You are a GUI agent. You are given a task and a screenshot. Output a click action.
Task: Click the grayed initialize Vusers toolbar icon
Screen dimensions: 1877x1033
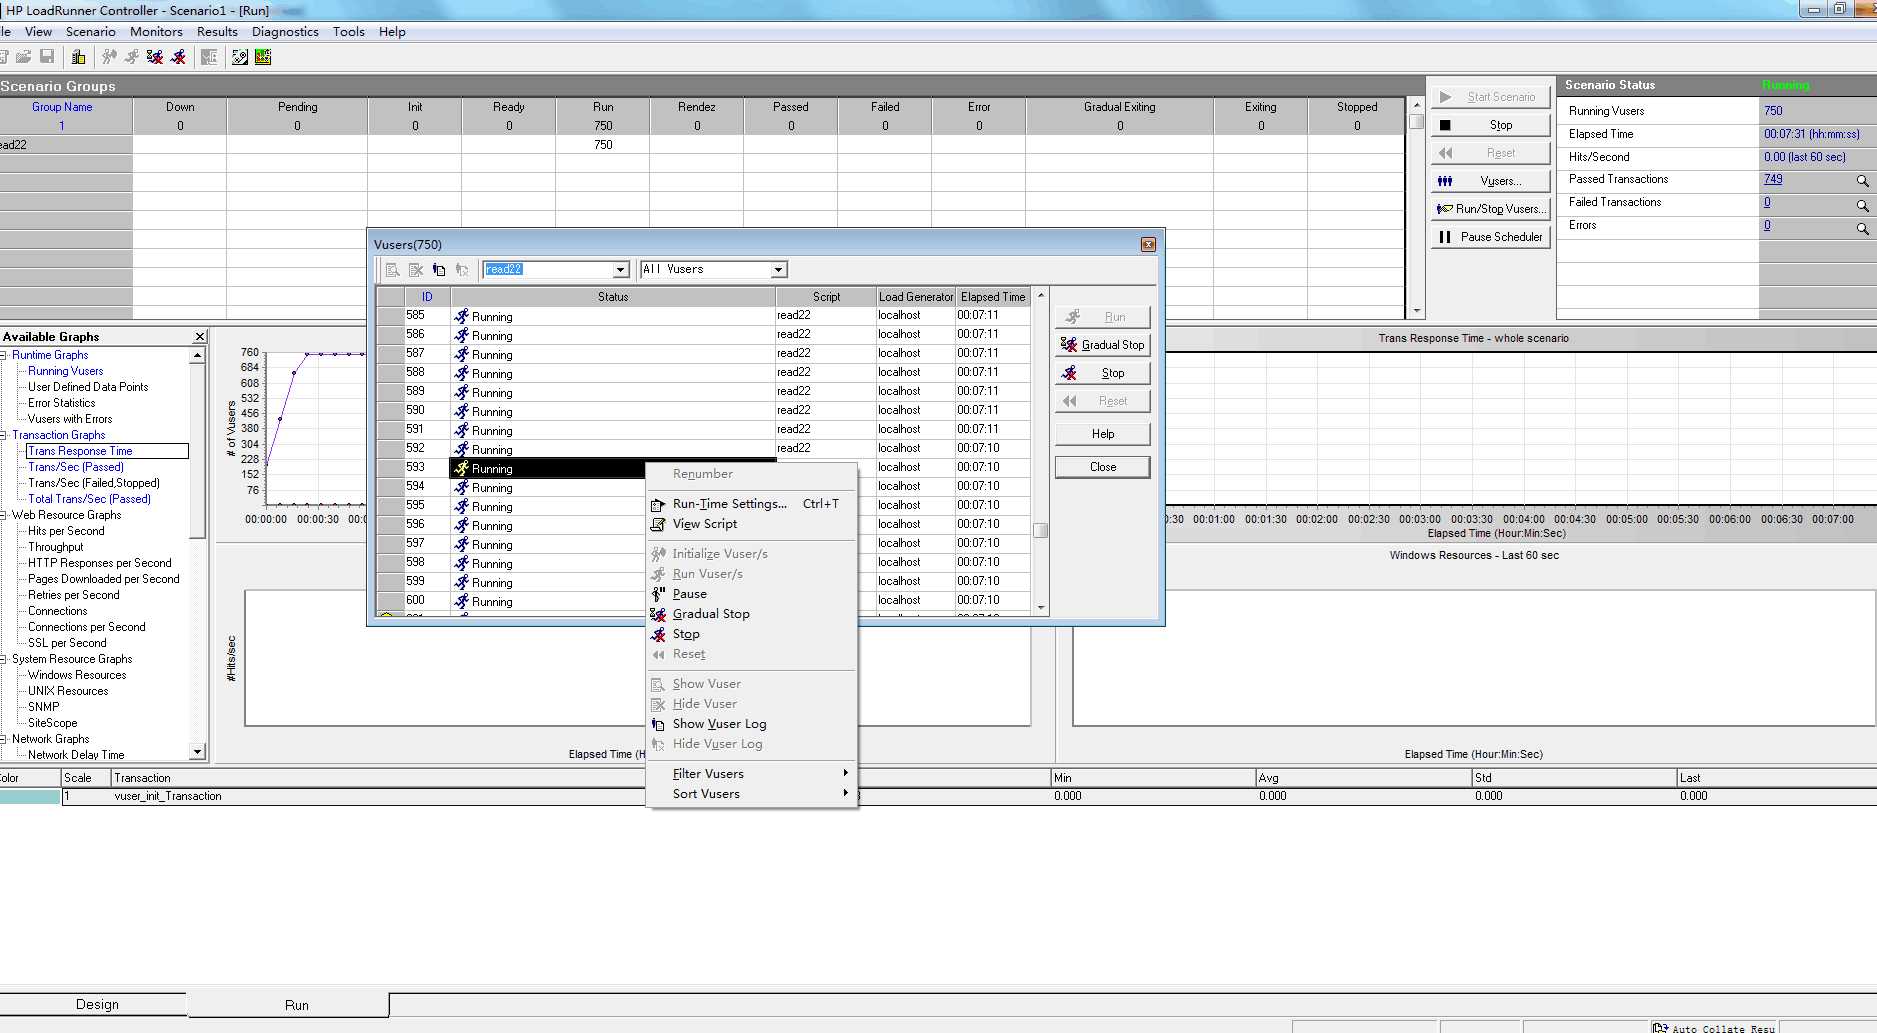point(109,57)
